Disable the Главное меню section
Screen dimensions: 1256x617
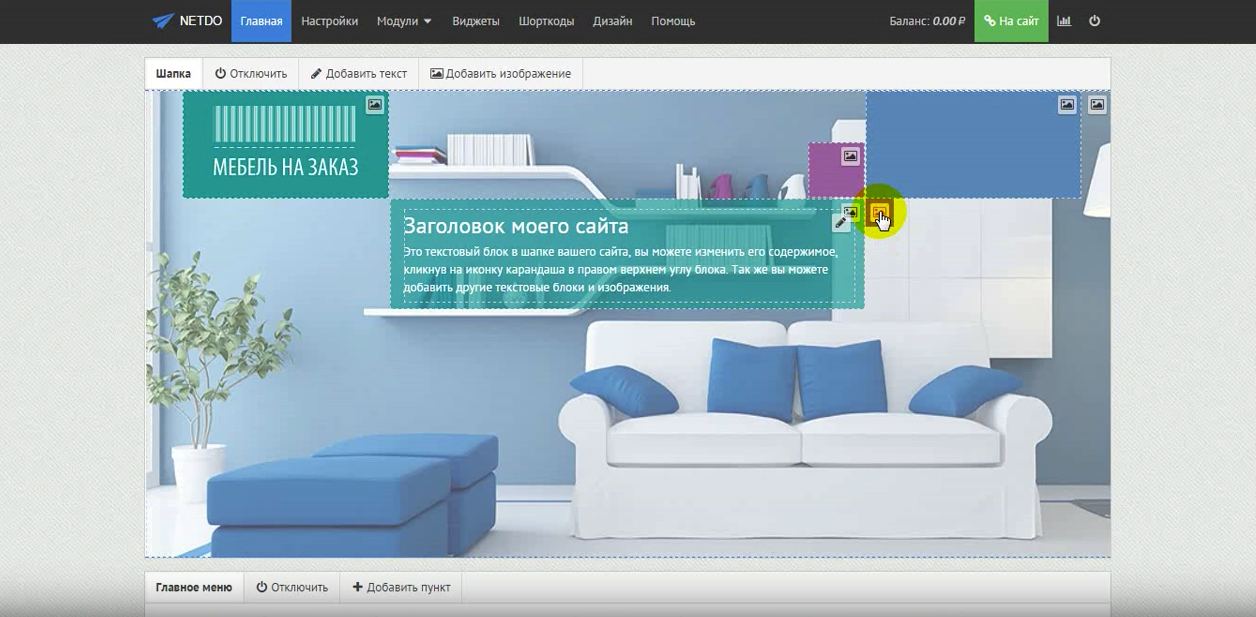click(x=292, y=588)
